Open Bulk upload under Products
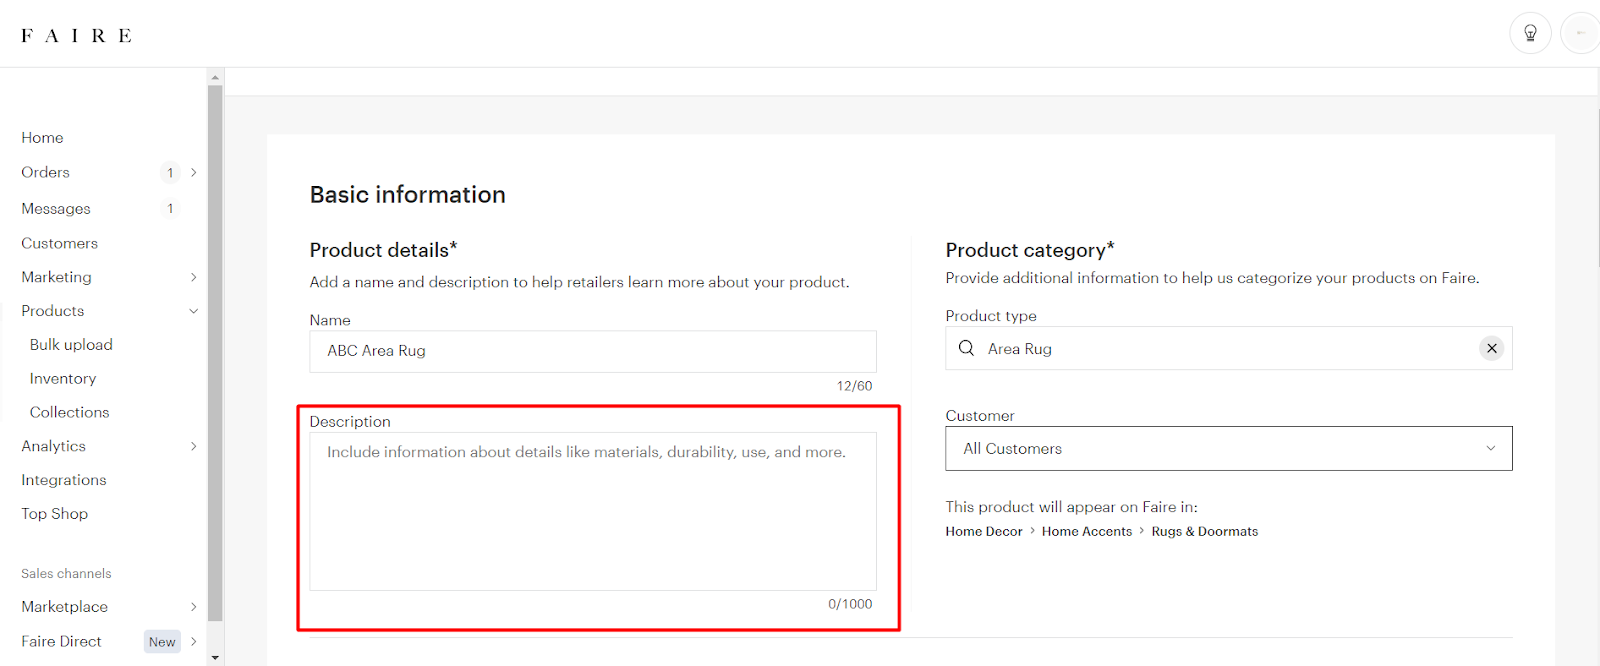 [71, 345]
